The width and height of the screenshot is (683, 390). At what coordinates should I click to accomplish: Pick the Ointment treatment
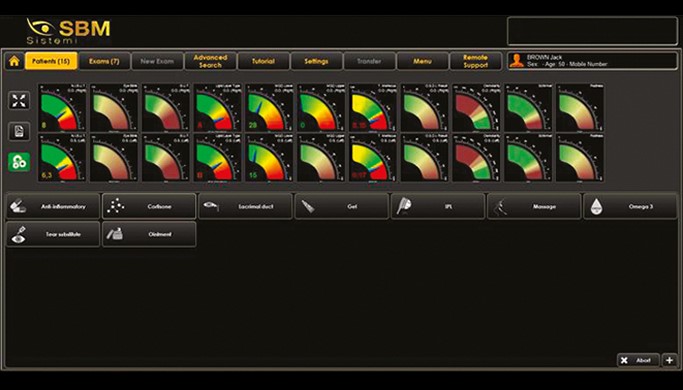point(149,234)
